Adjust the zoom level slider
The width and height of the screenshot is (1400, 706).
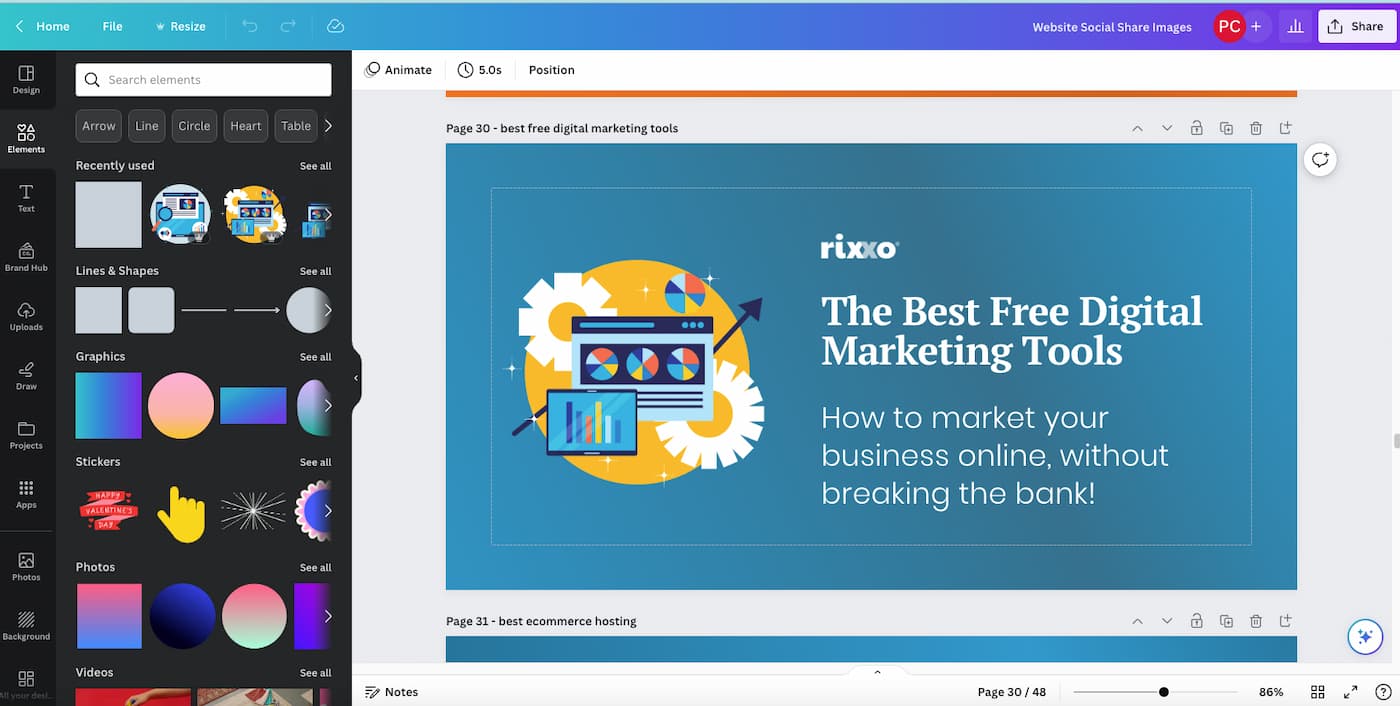pos(1163,691)
